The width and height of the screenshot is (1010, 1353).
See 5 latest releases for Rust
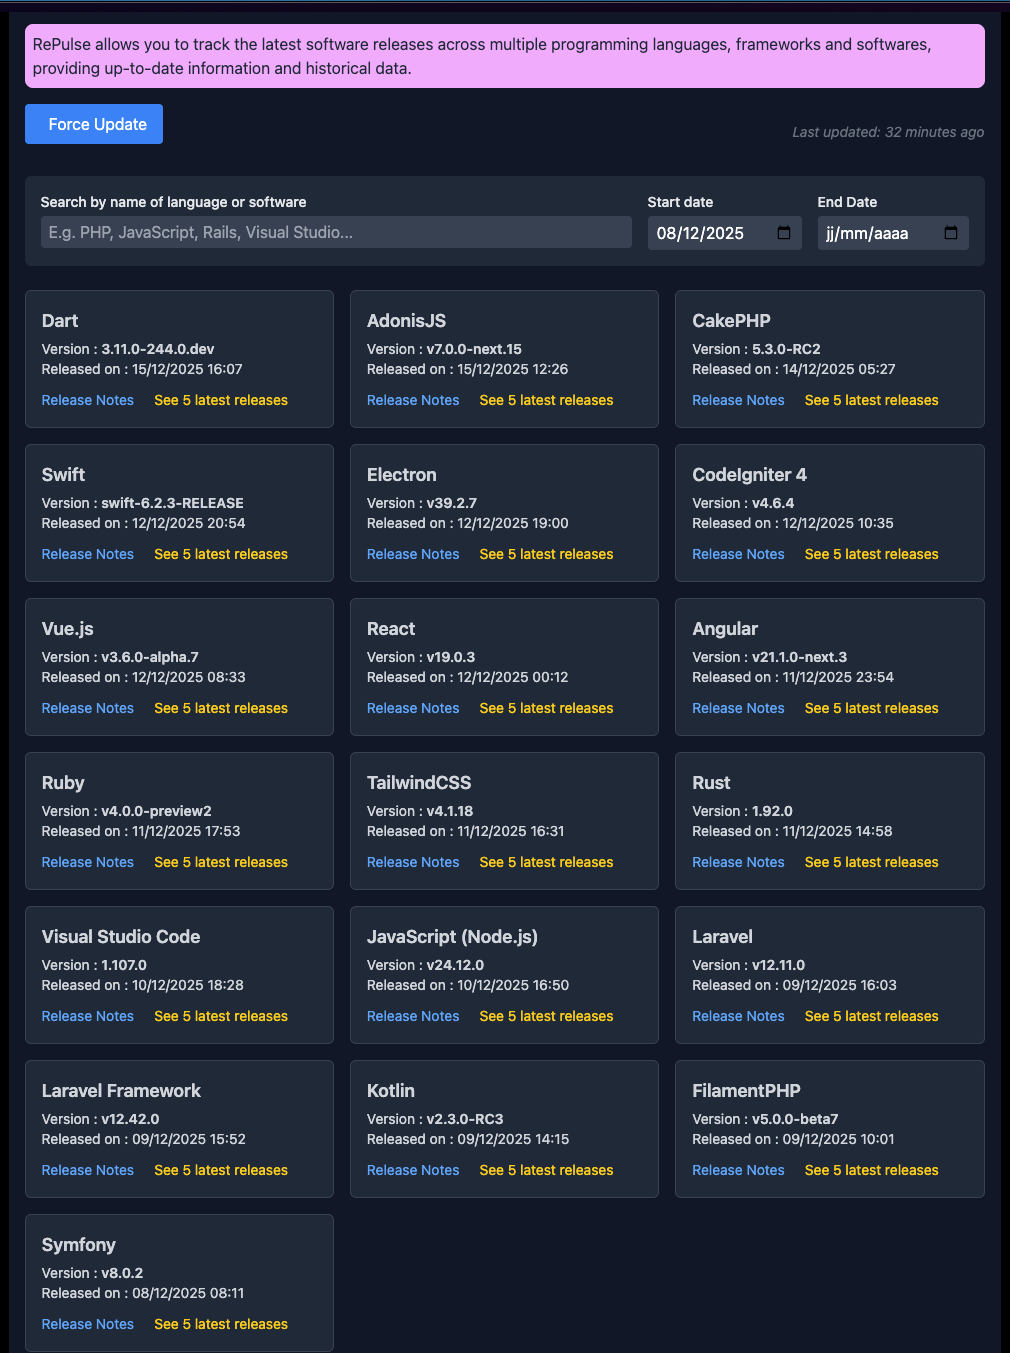click(x=872, y=862)
